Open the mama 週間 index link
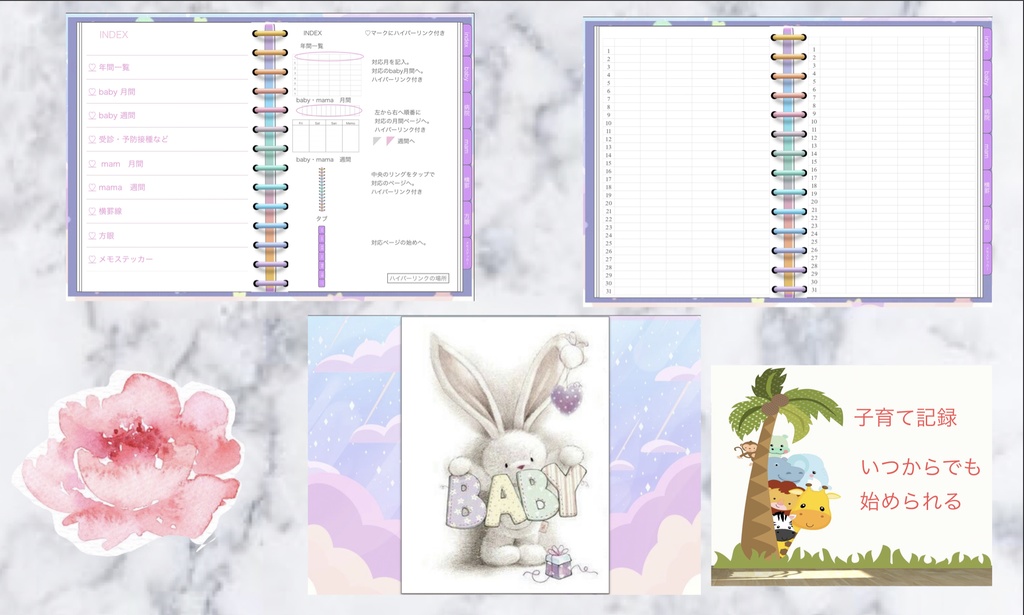Viewport: 1024px width, 615px height. coord(122,187)
